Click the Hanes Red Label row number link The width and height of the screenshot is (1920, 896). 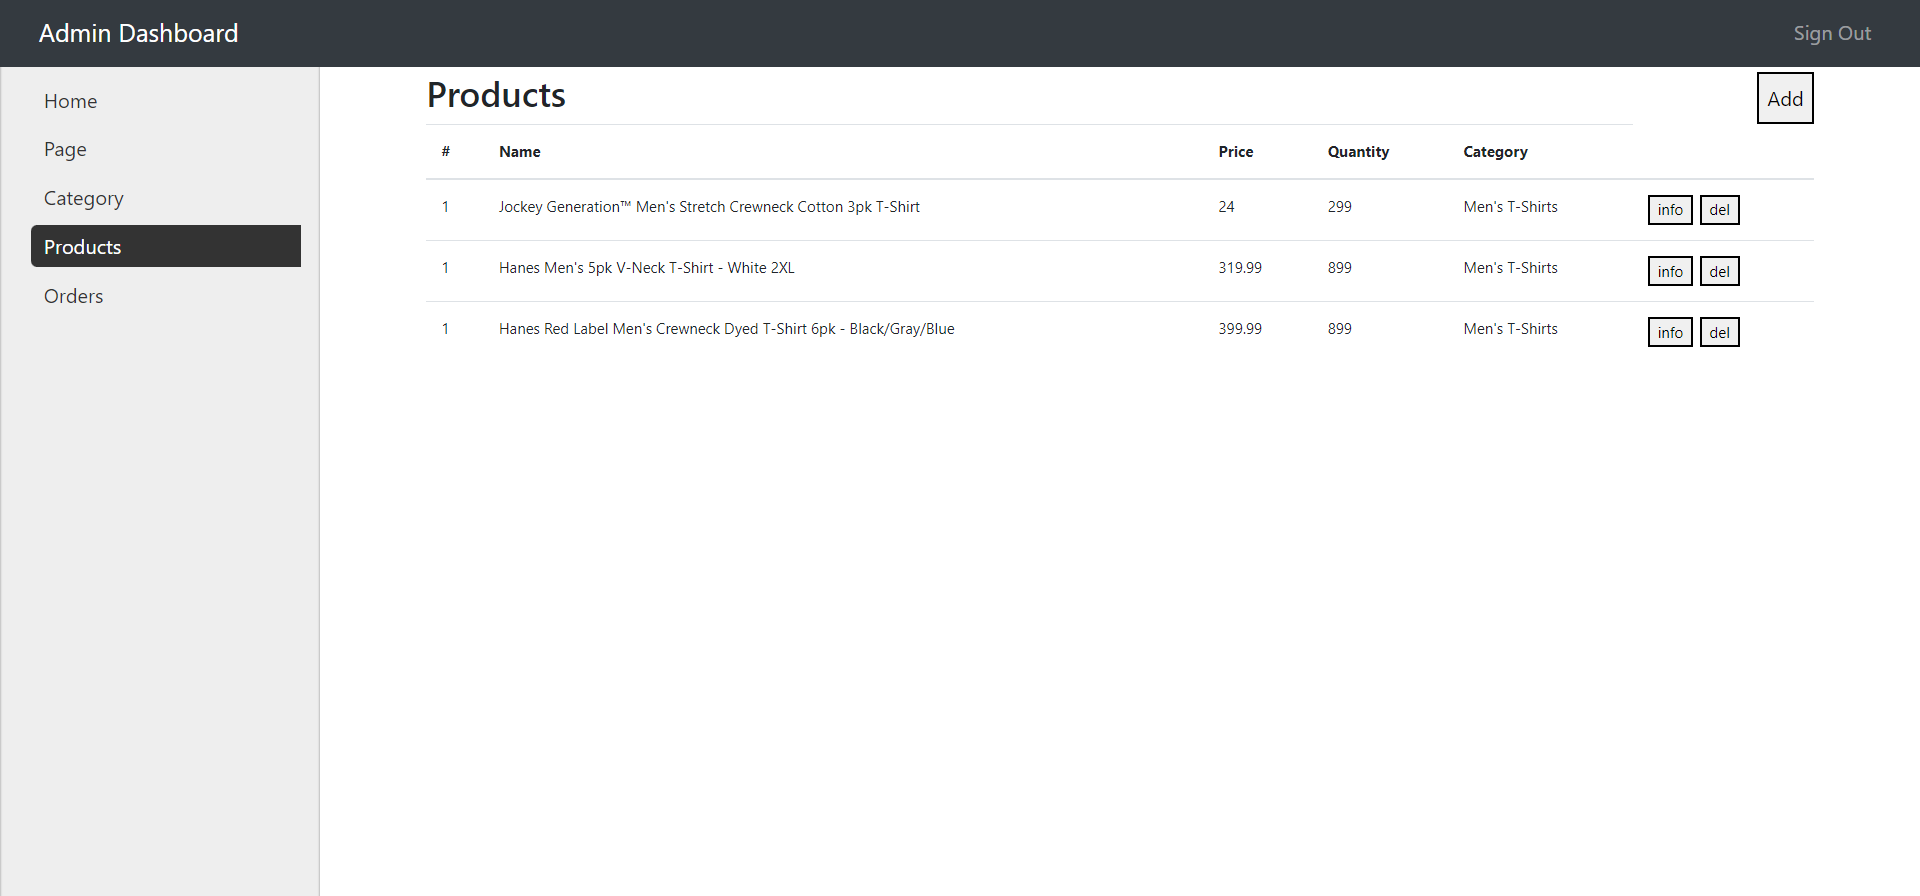tap(445, 329)
